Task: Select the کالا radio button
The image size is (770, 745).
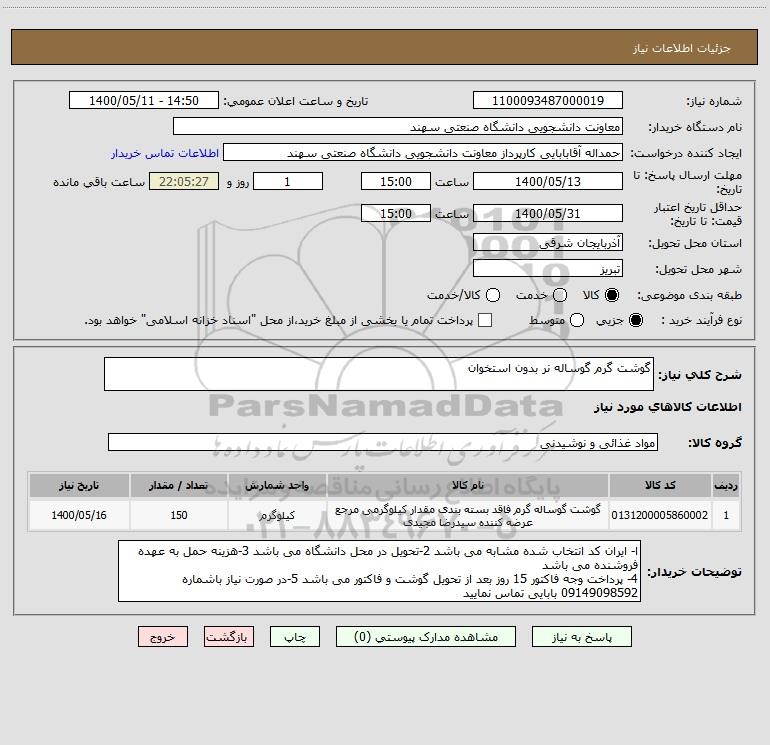Action: click(x=612, y=295)
